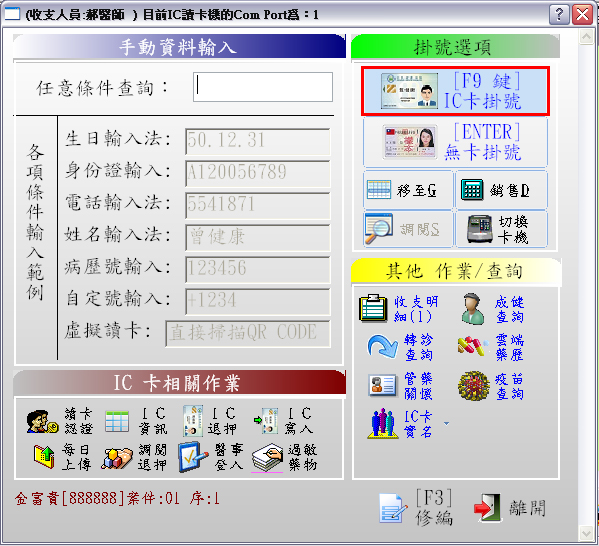599x546 pixels.
Task: Select the ENTER 無卡掛號 option
Action: click(x=455, y=142)
